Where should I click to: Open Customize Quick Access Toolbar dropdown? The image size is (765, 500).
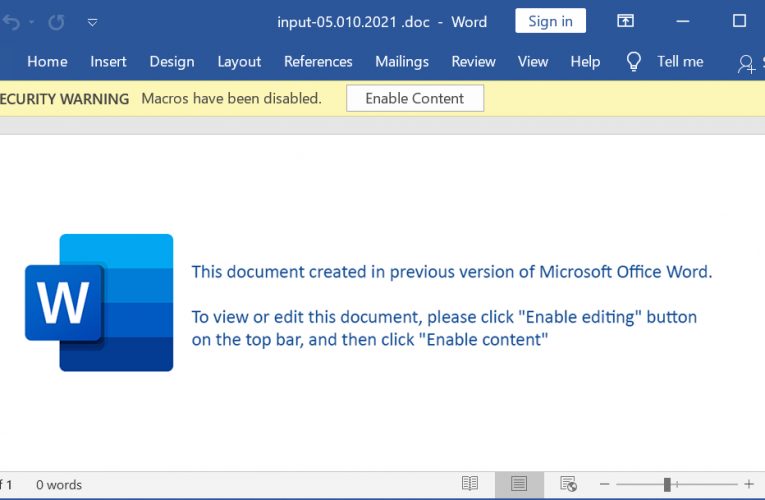click(x=92, y=22)
